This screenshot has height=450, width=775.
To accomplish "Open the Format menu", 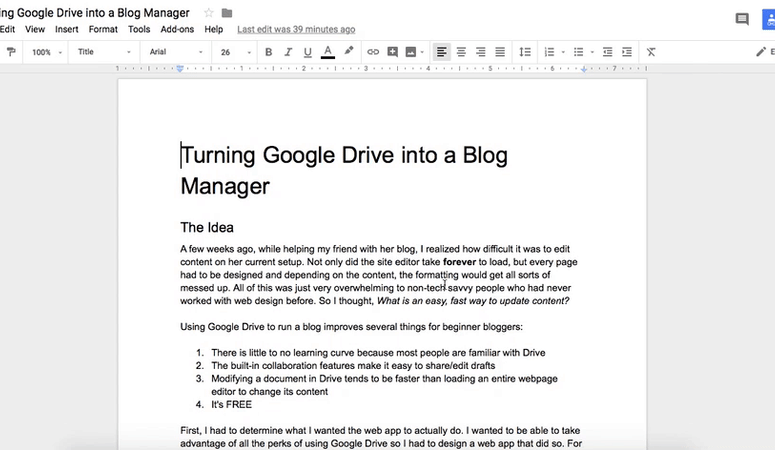I will click(103, 29).
